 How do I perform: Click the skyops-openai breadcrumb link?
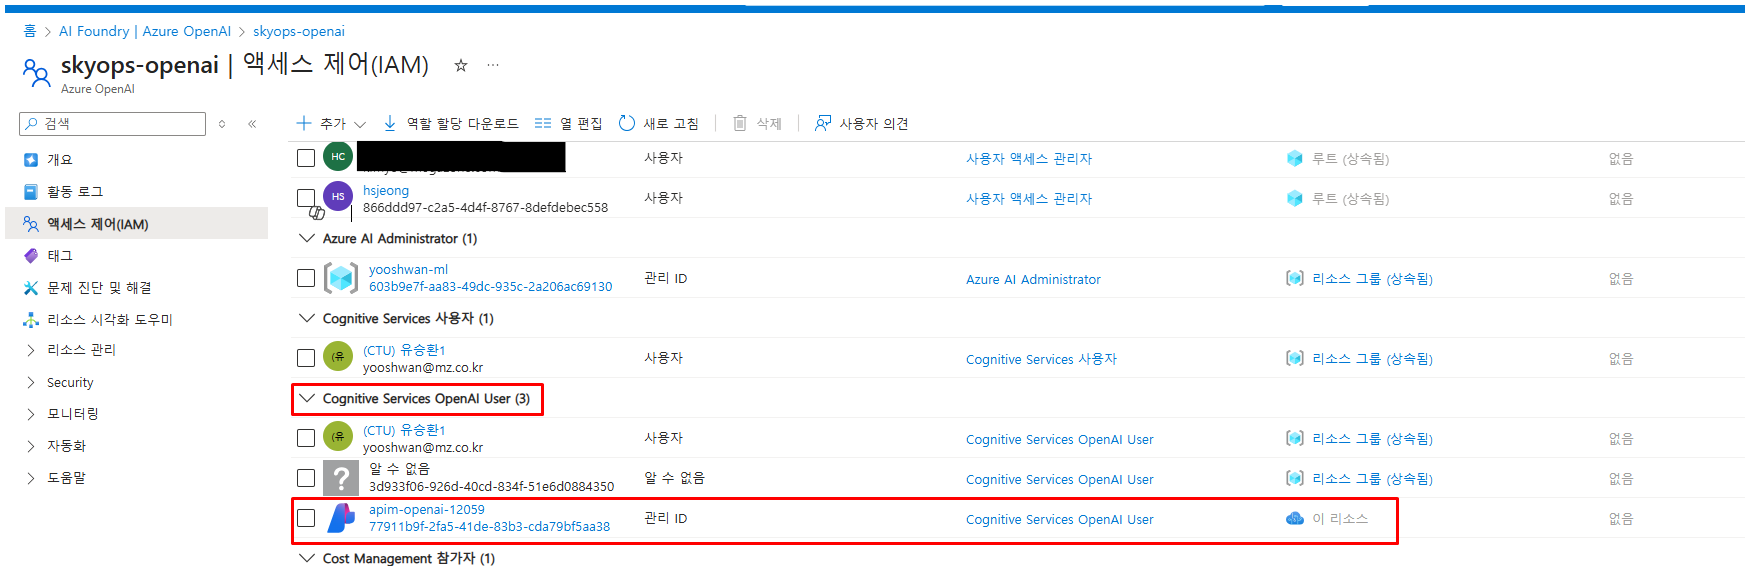click(298, 31)
